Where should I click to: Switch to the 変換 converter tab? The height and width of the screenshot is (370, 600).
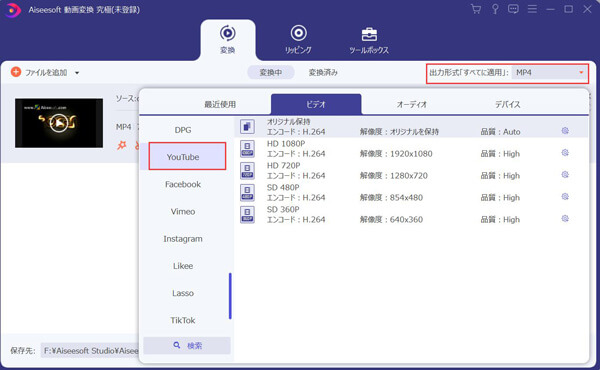tap(228, 40)
